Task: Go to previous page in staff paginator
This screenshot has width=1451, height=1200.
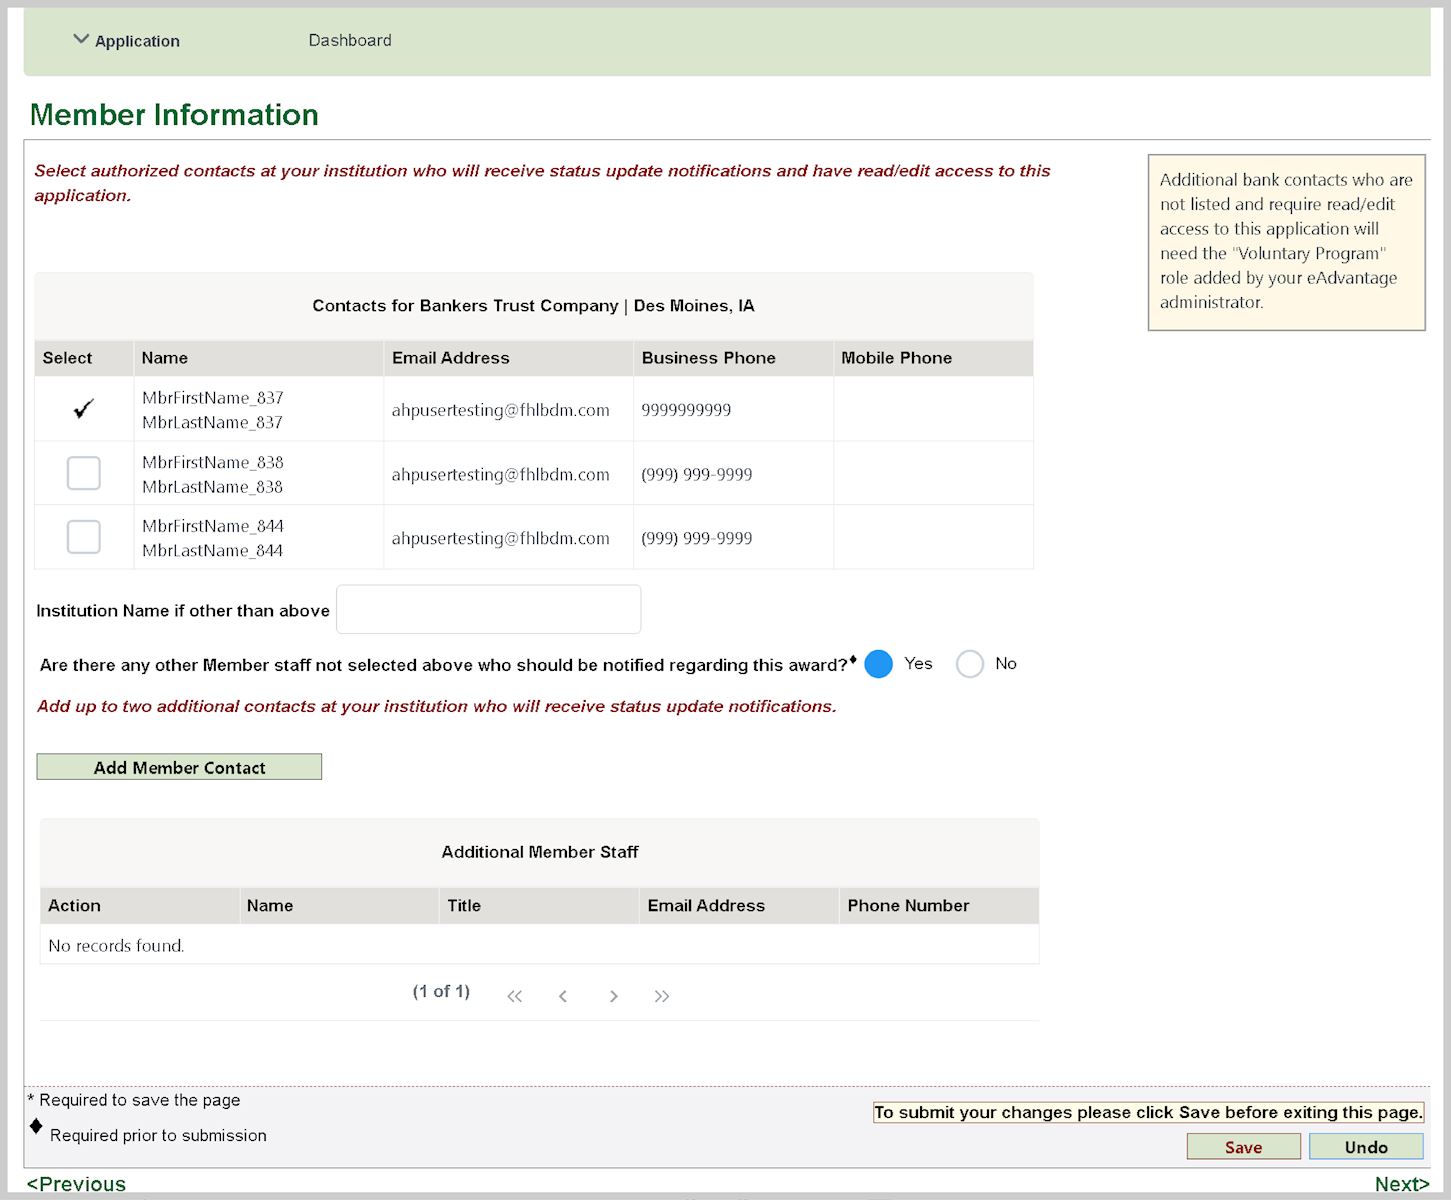Action: pyautogui.click(x=563, y=996)
